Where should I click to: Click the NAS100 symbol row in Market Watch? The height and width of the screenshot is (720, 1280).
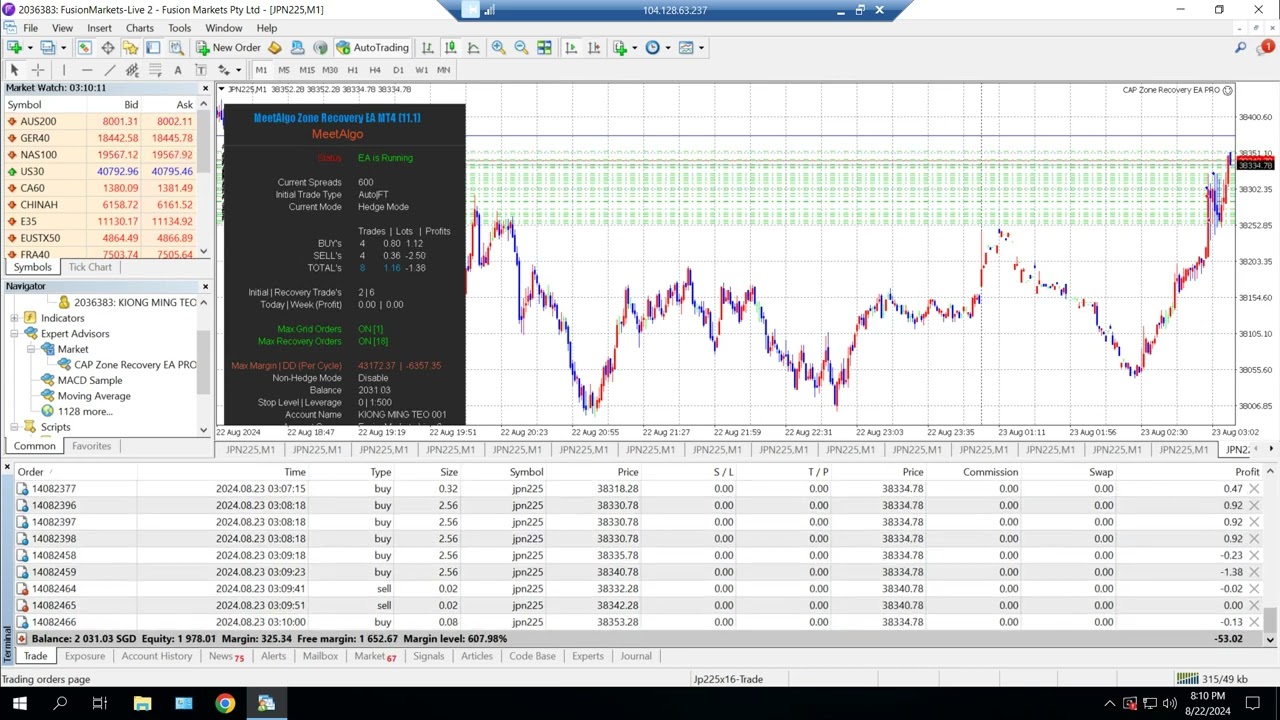point(100,154)
